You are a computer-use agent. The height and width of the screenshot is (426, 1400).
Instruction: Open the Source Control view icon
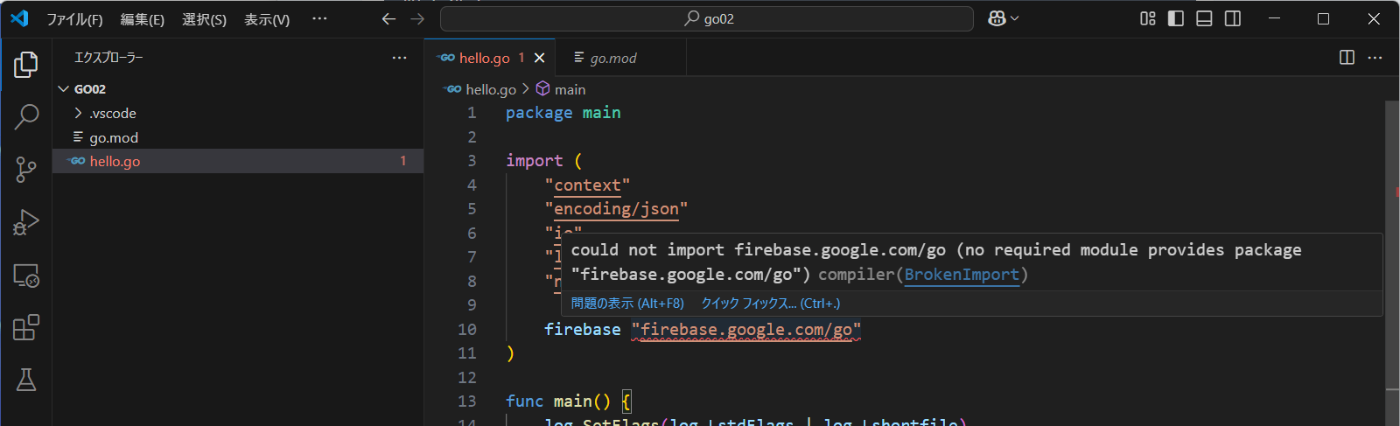26,170
